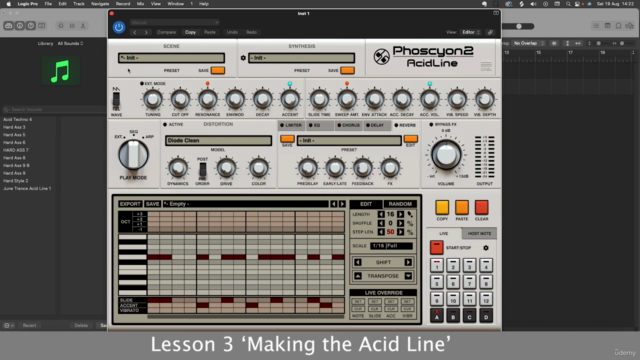This screenshot has height=360, width=640.
Task: Click the plugin header Compare button
Action: pos(167,32)
